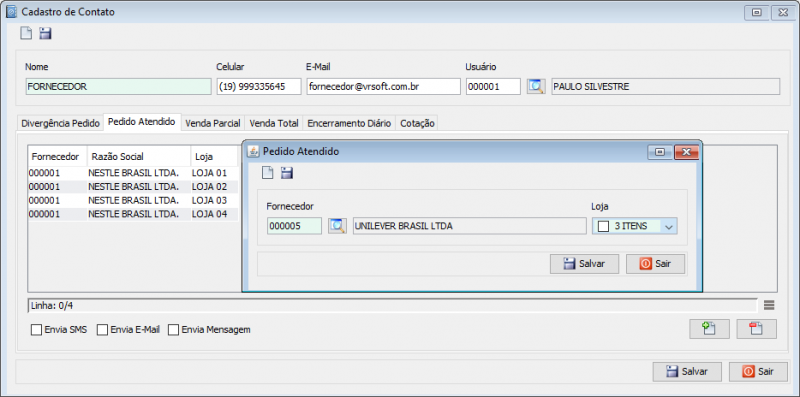Screen dimensions: 800x397
Task: Click the PAULO SILVESTRE name field
Action: (666, 87)
